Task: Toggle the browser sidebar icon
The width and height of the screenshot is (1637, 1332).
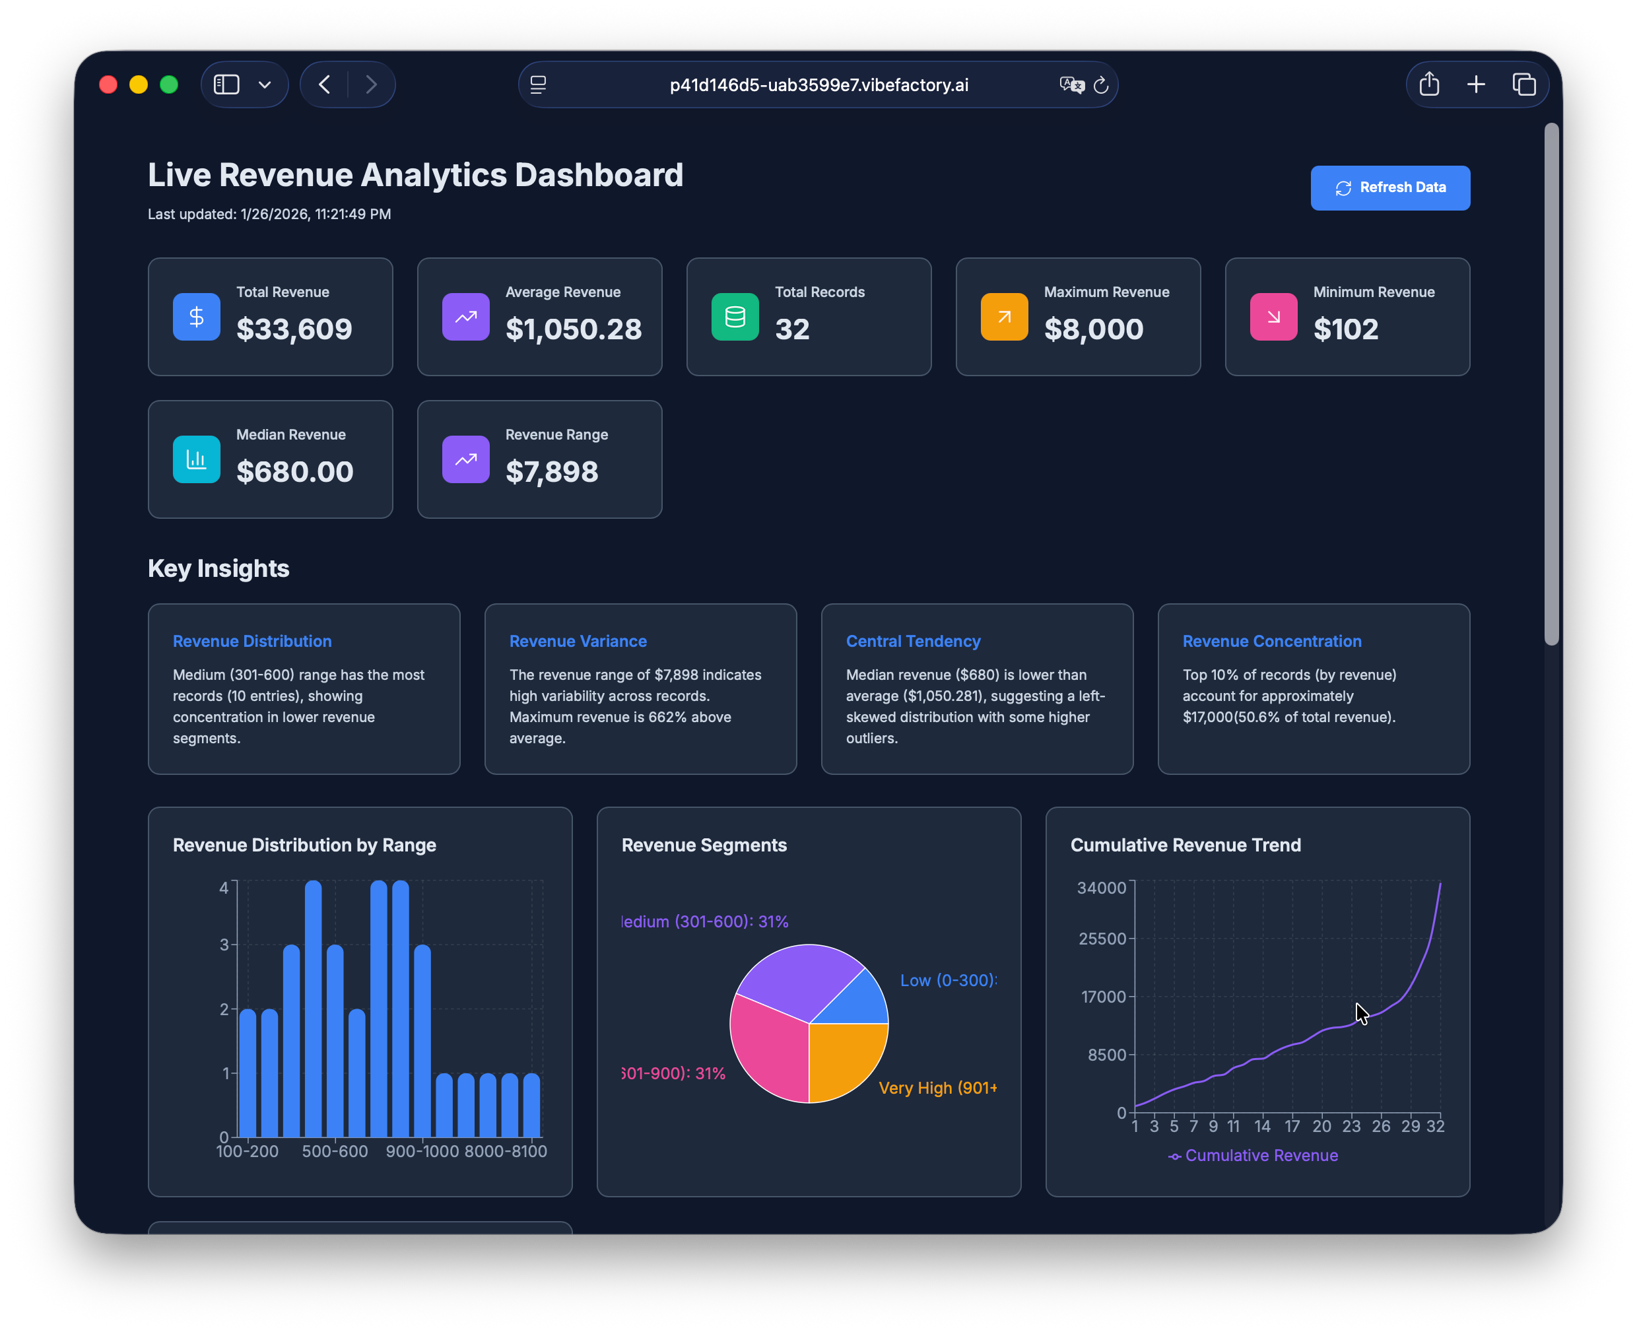Action: point(226,84)
